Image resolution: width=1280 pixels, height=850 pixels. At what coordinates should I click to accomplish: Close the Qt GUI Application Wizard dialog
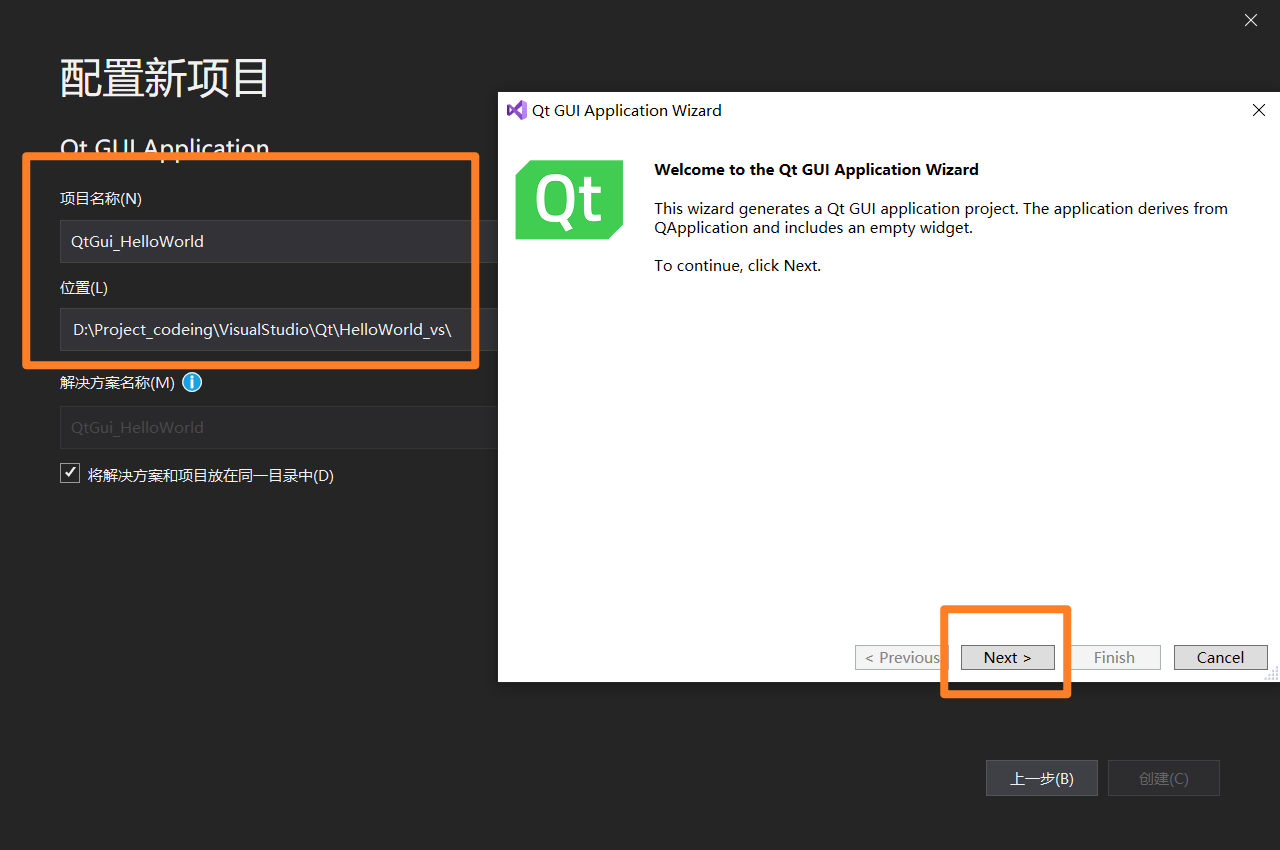(1258, 110)
